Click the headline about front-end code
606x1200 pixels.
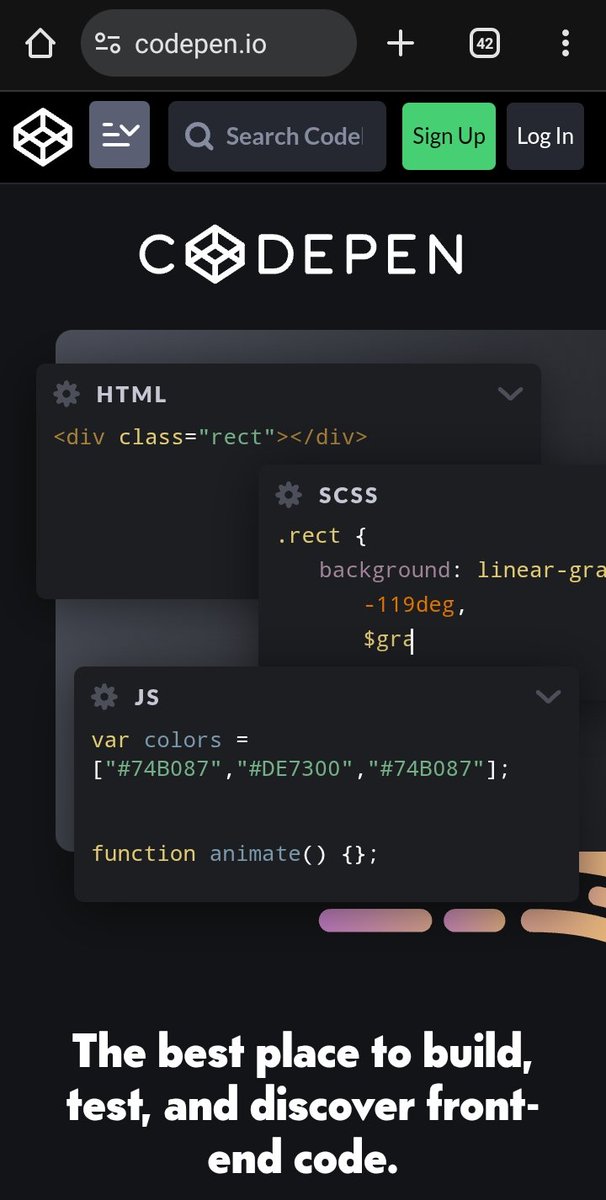(303, 1107)
